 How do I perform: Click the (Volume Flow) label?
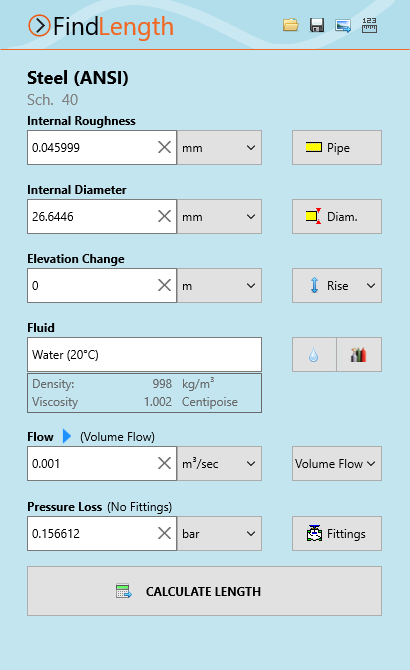(117, 437)
